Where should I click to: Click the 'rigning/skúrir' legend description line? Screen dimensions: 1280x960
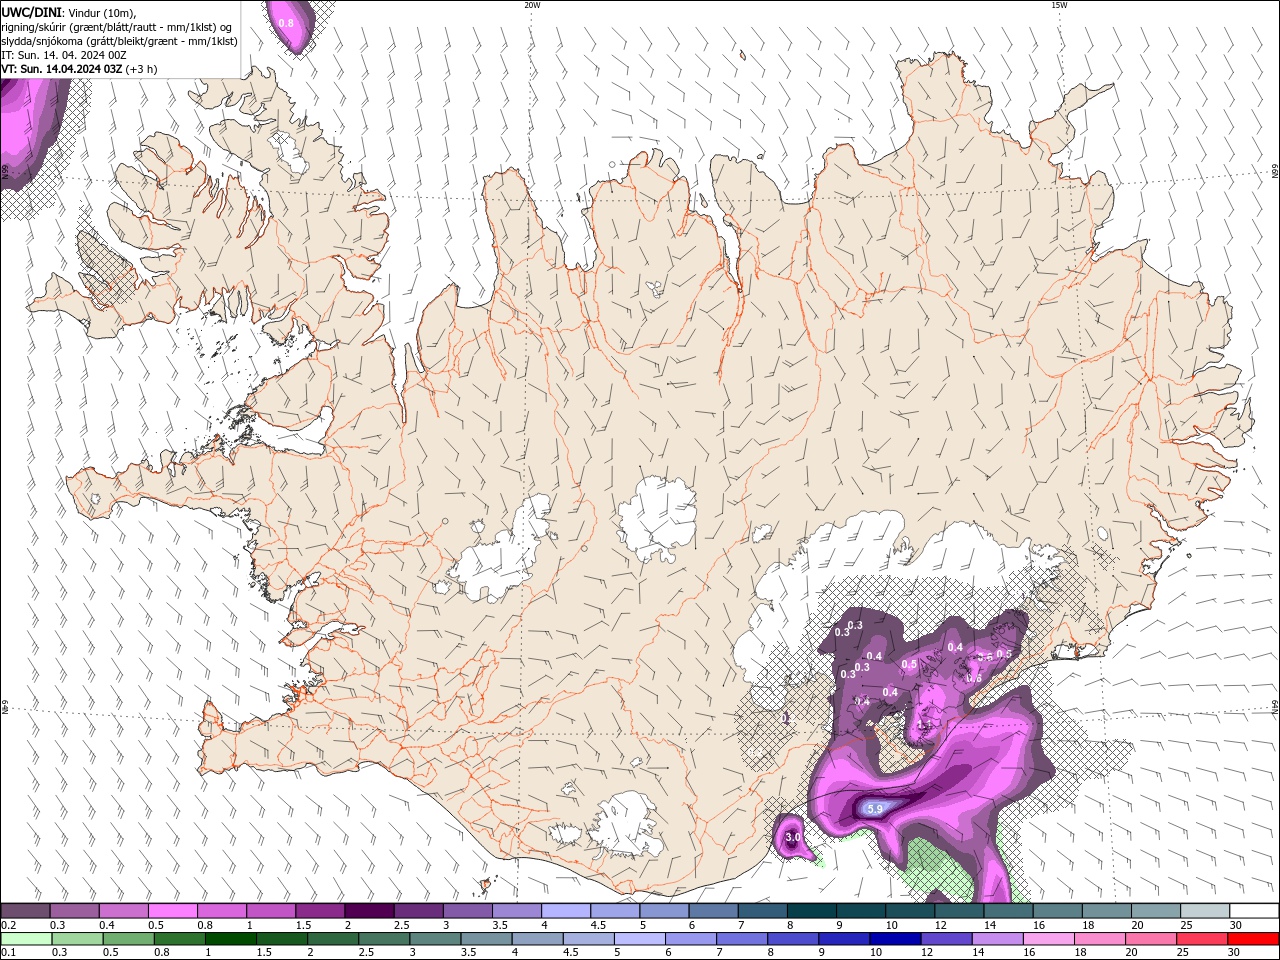(117, 27)
